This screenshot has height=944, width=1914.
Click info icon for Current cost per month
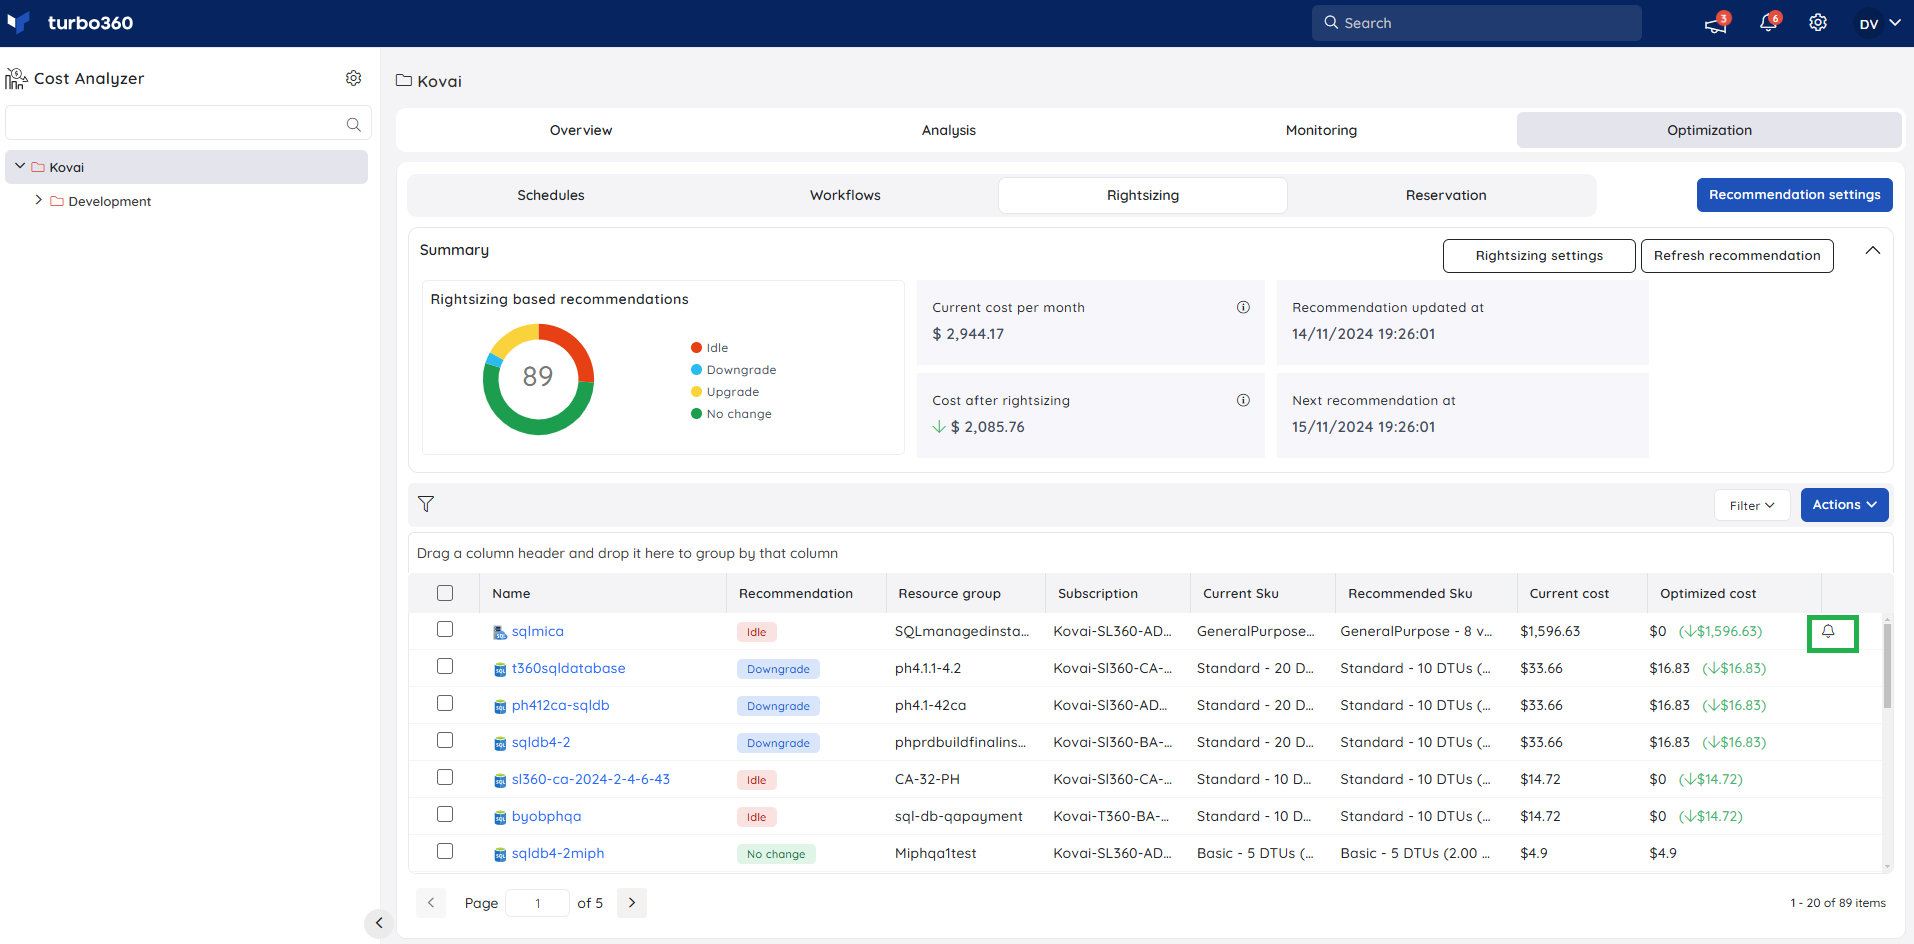(x=1243, y=307)
